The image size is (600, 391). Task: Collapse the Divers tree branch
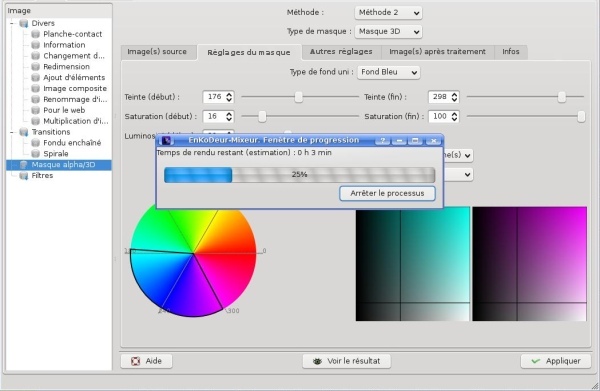11,23
